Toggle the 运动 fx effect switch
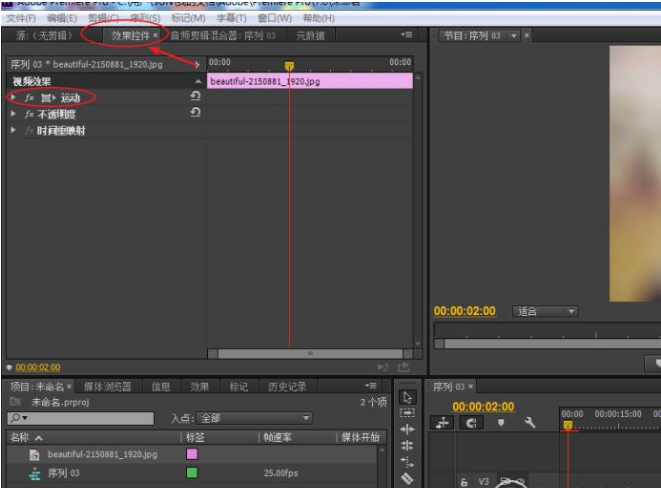 tap(30, 98)
